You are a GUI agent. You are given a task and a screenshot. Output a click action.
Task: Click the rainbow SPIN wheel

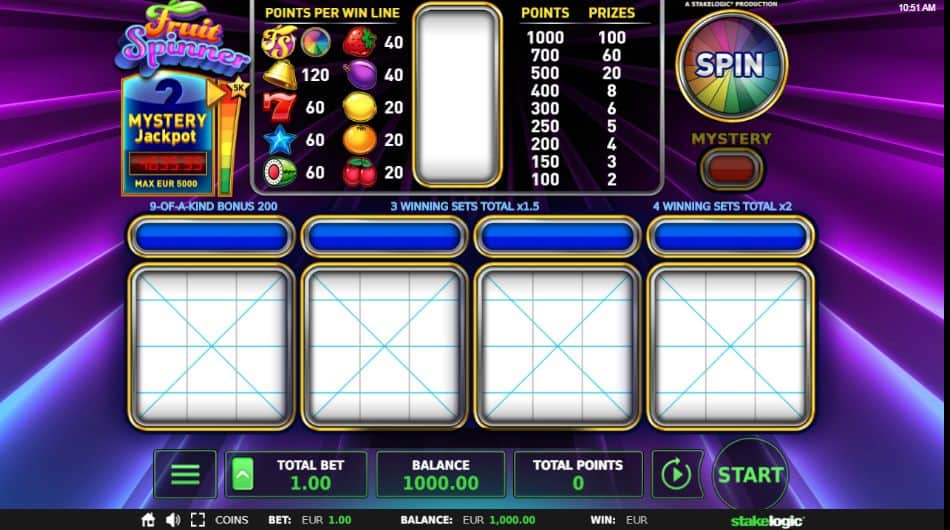(731, 65)
